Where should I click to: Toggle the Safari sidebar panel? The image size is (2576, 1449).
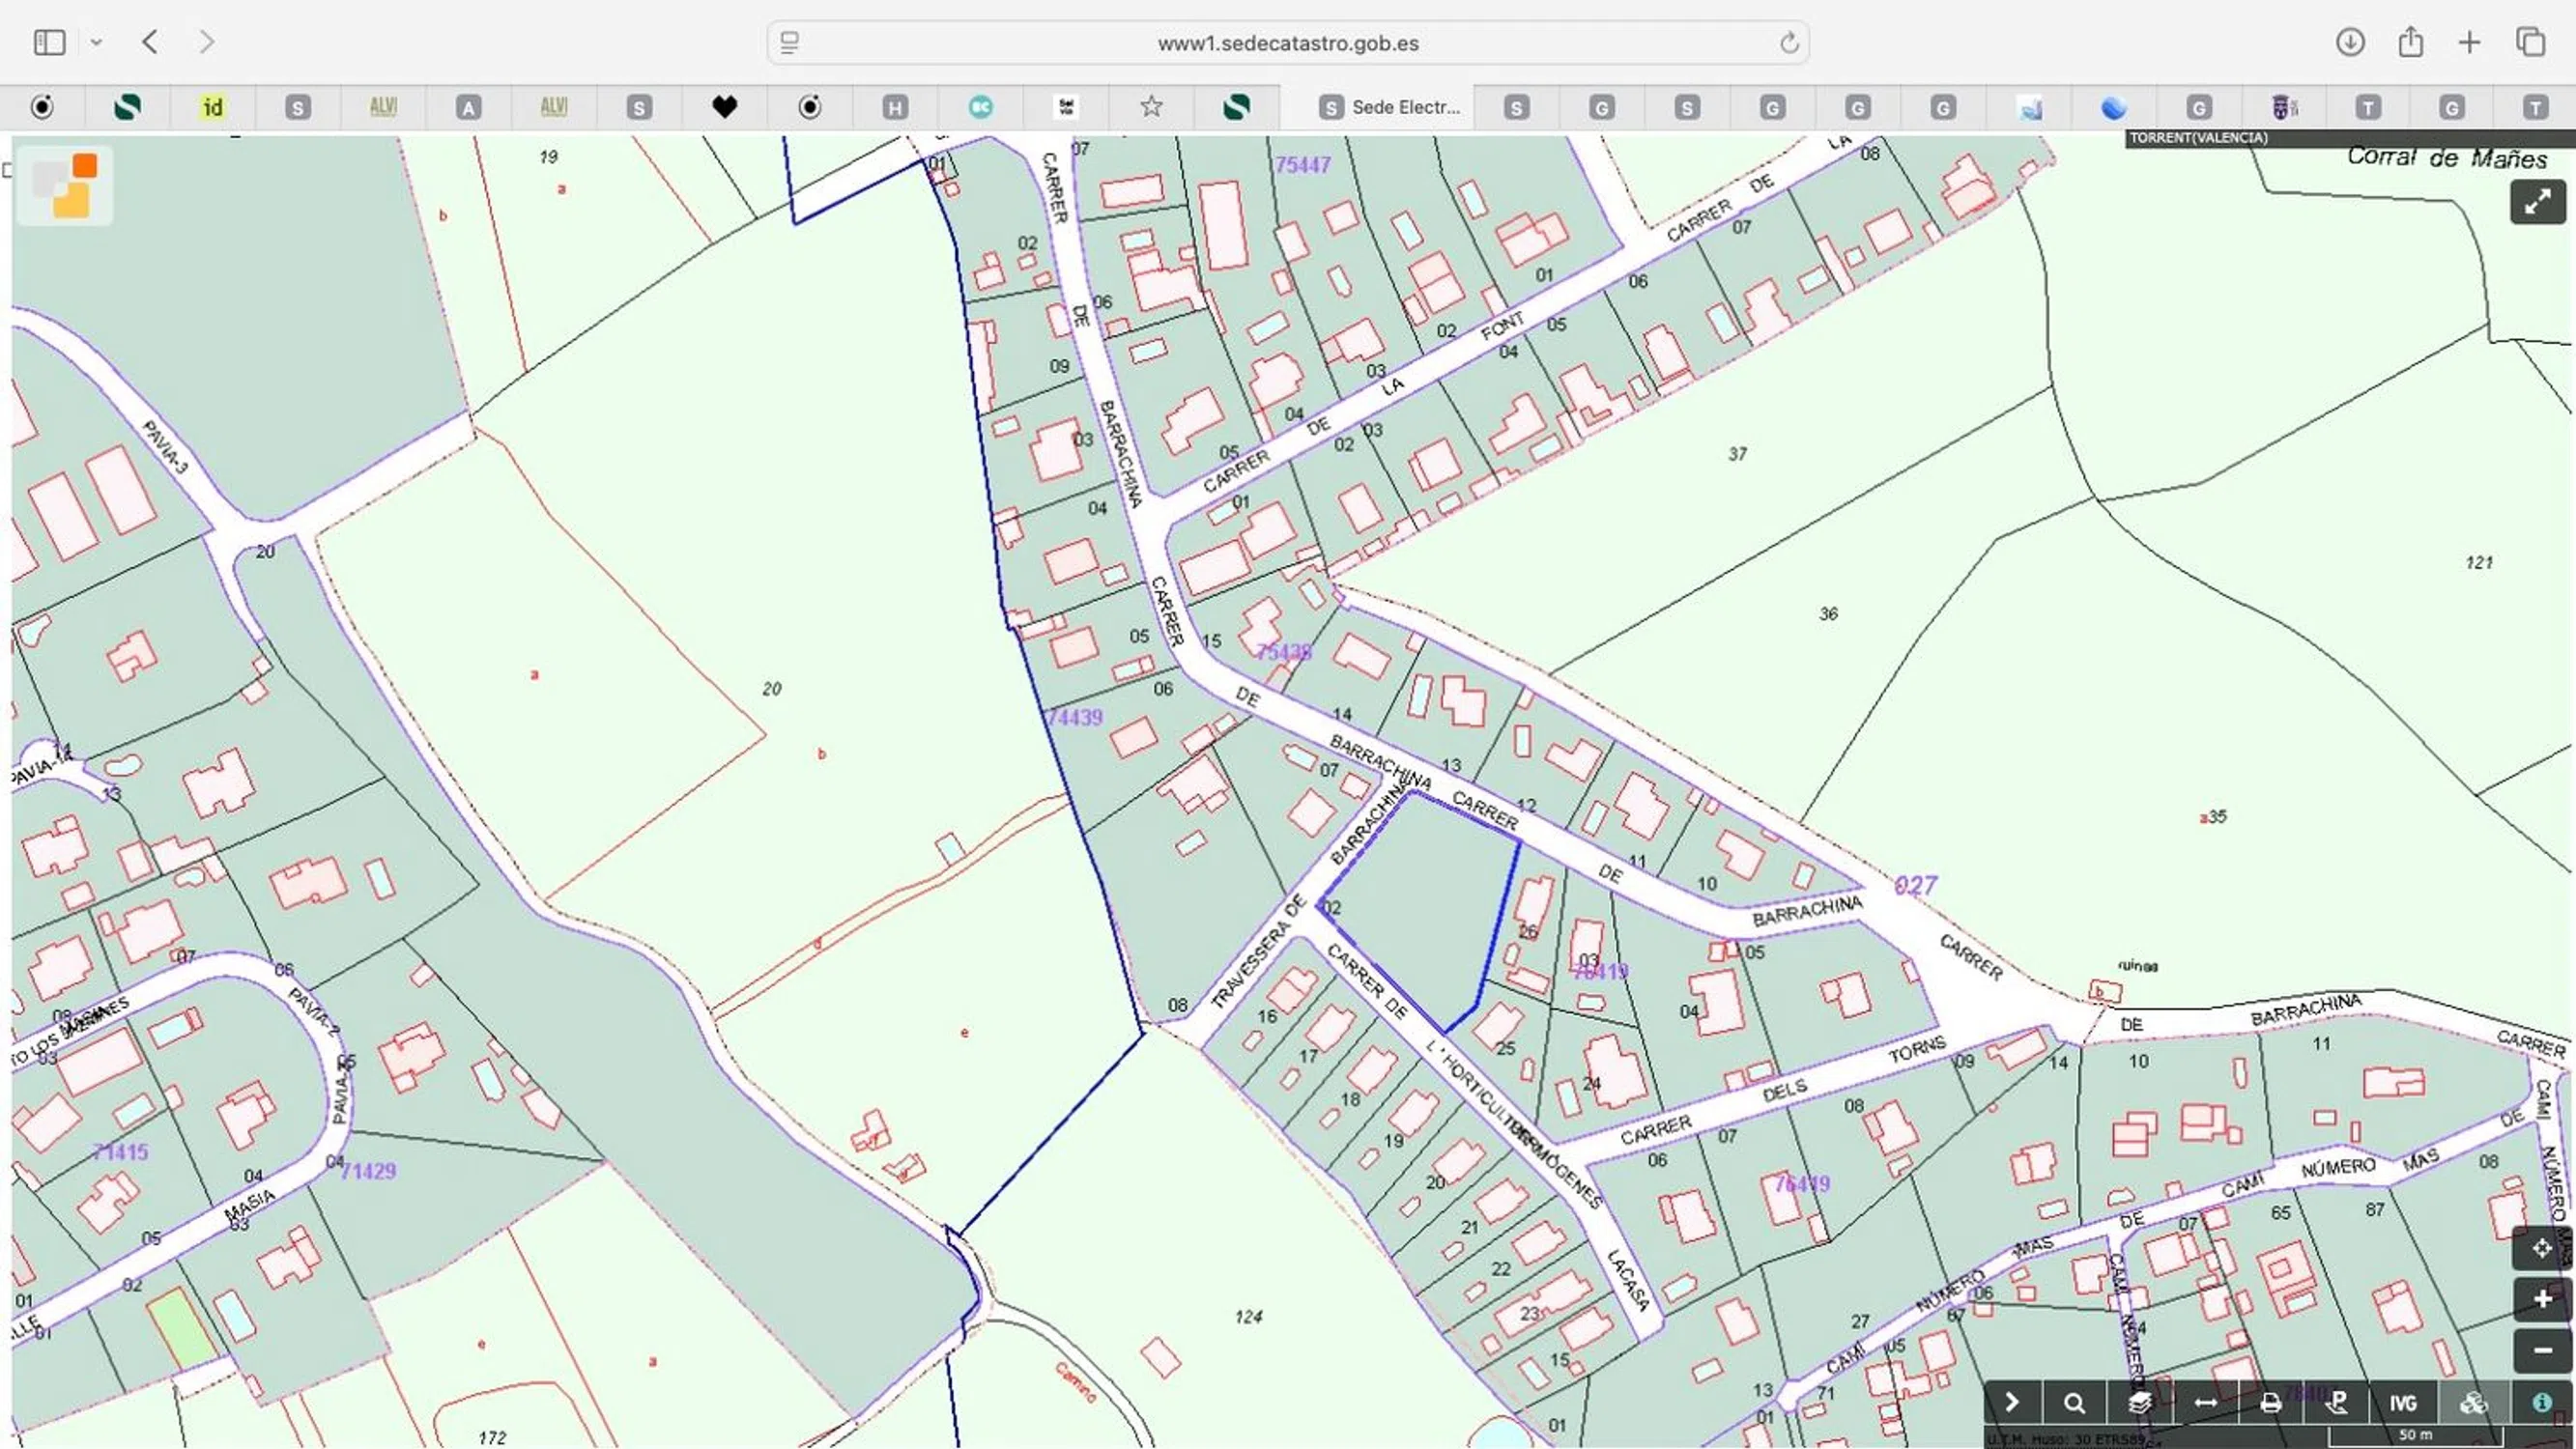click(49, 42)
